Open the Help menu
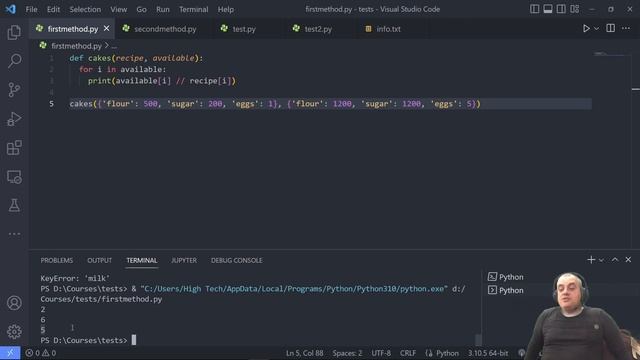The width and height of the screenshot is (640, 360). 225,9
